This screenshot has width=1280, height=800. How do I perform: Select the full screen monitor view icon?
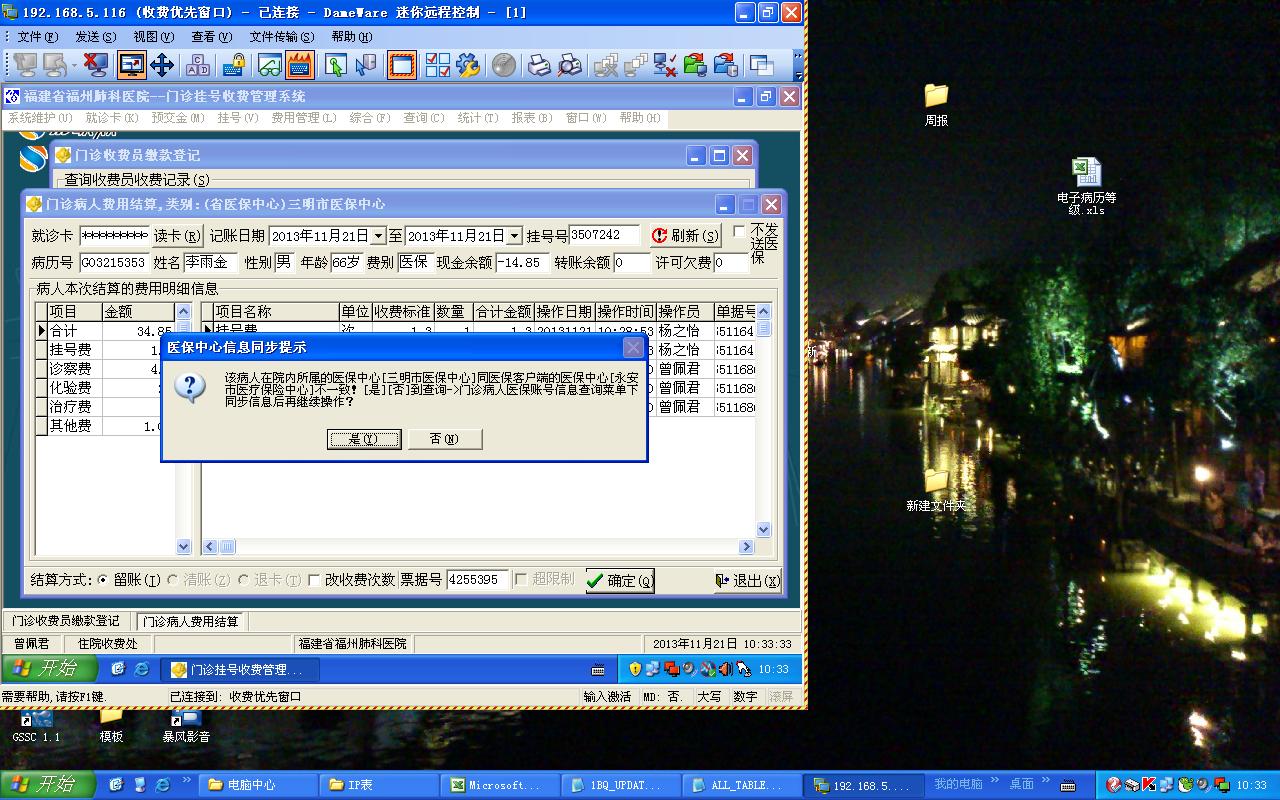(131, 65)
